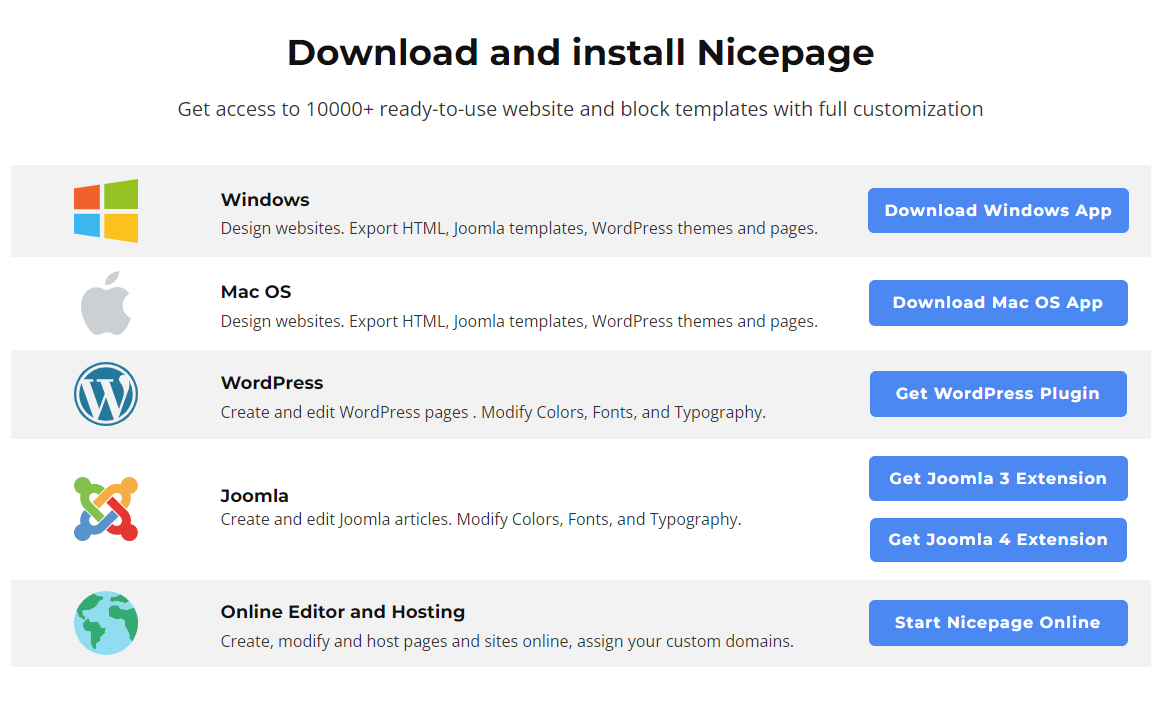Click the Windows logo icon
The width and height of the screenshot is (1167, 701).
coord(106,211)
